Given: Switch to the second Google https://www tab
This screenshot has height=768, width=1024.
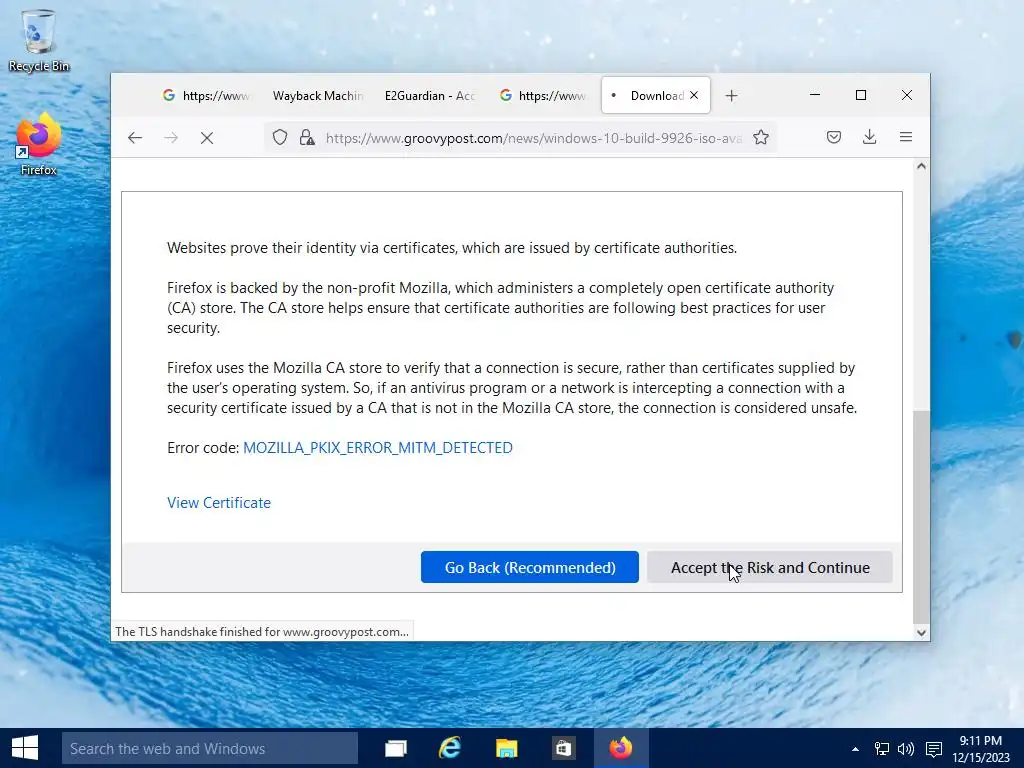Looking at the screenshot, I should pyautogui.click(x=542, y=96).
